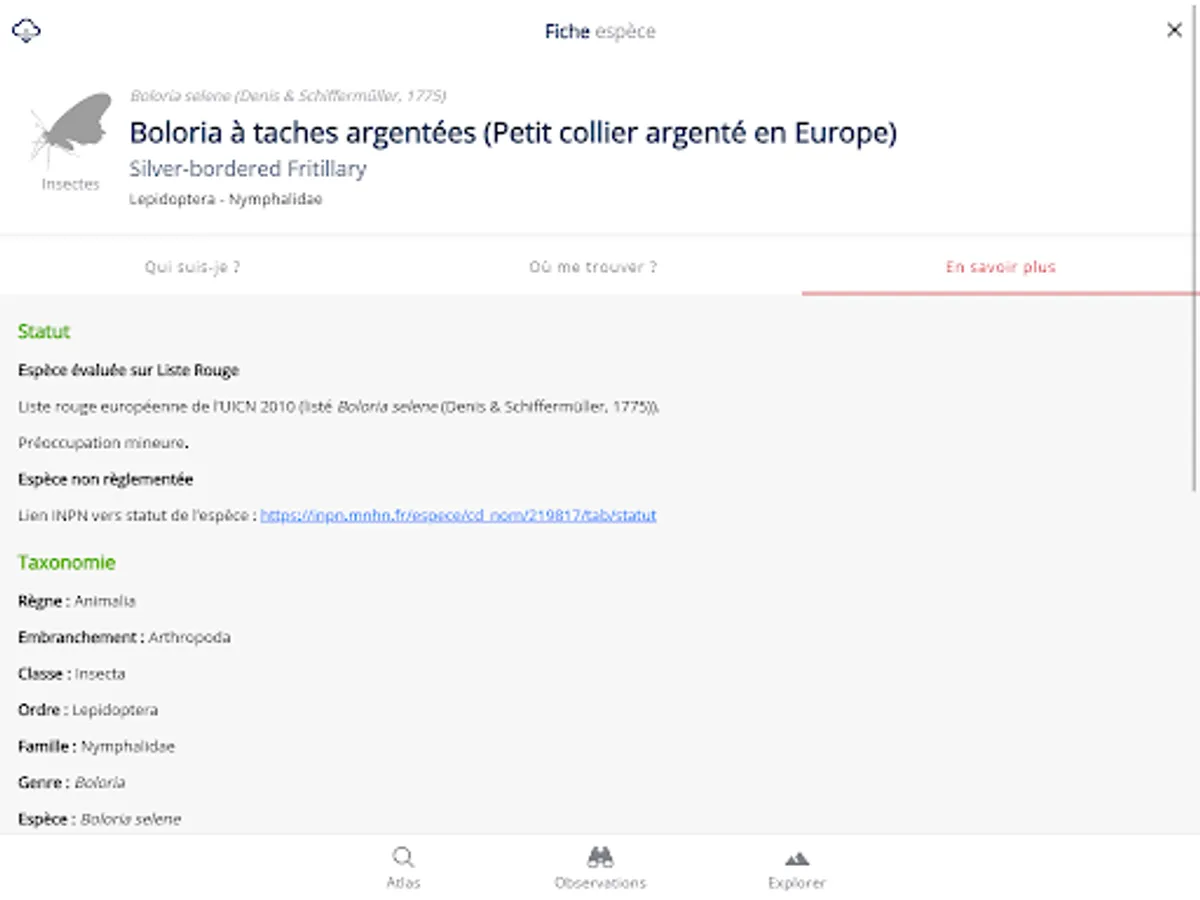Click the 'Explorer' label in the bottom bar

click(x=797, y=883)
